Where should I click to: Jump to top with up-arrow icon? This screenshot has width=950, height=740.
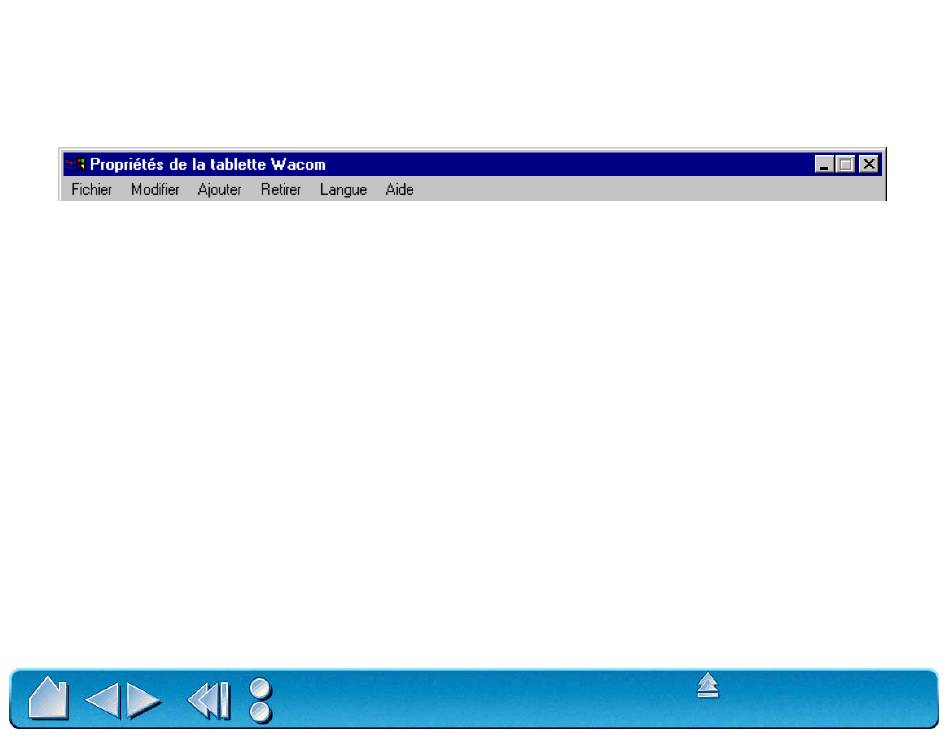pos(708,685)
